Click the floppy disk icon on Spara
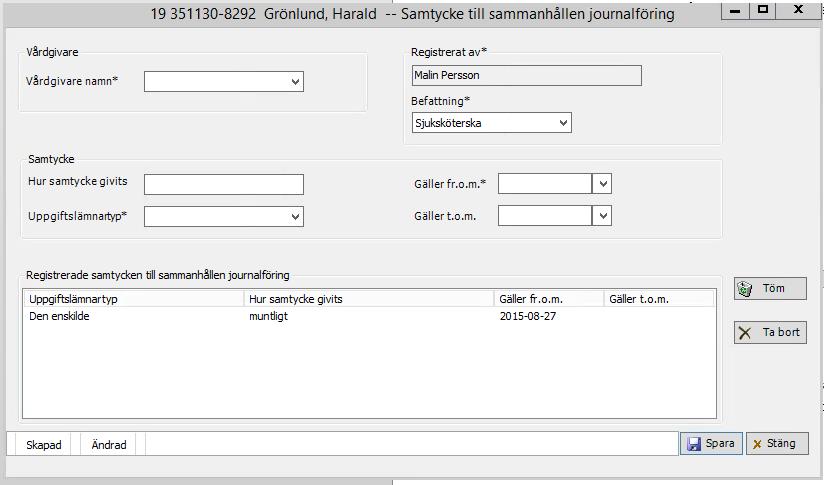The height and width of the screenshot is (485, 824). pos(694,444)
